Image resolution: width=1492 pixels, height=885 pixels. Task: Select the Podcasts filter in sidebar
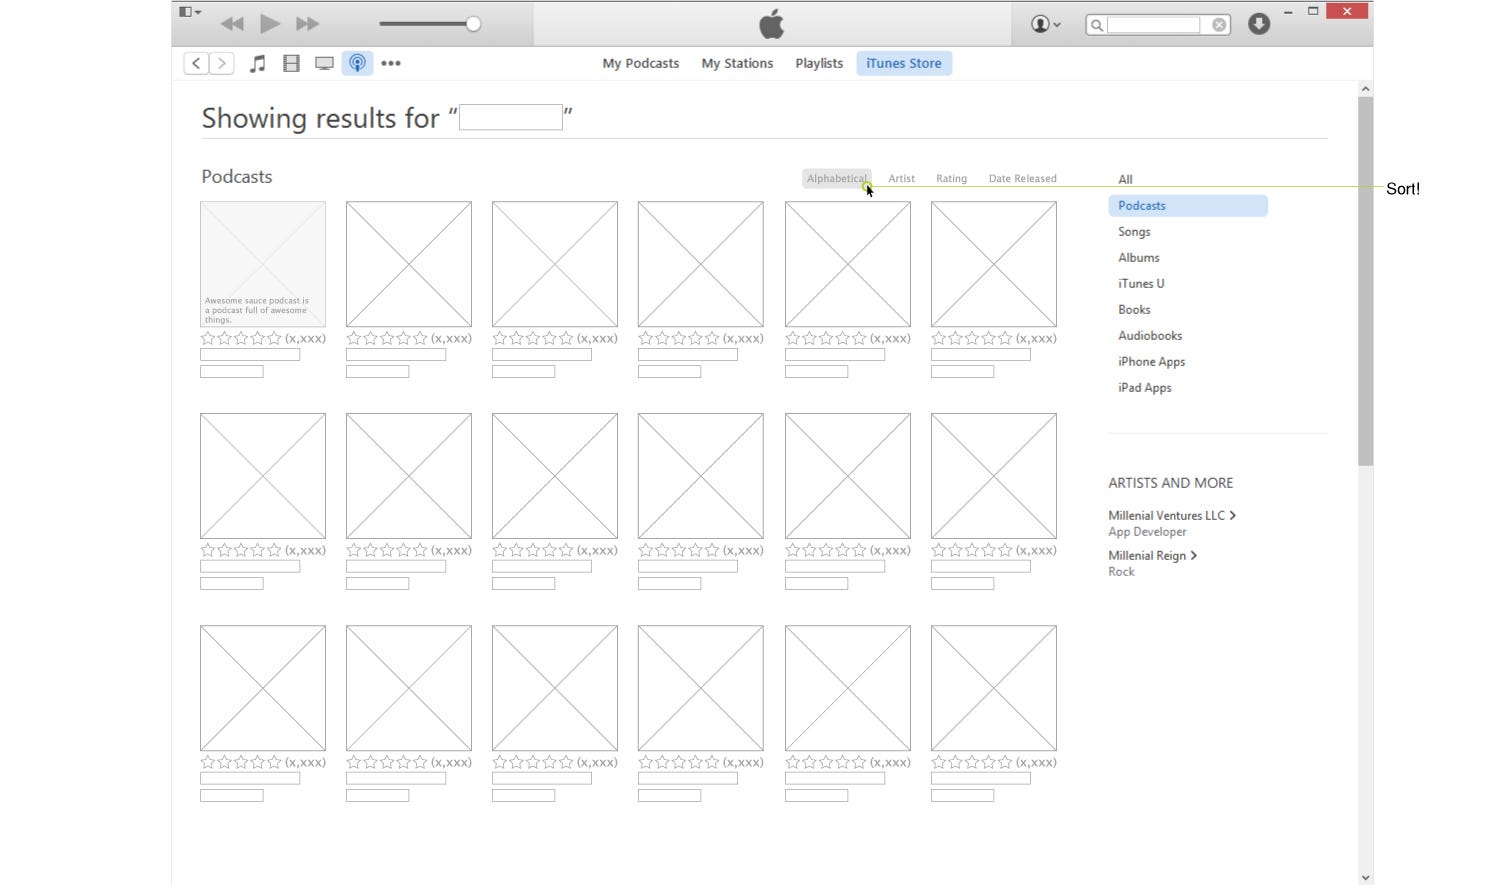1188,205
